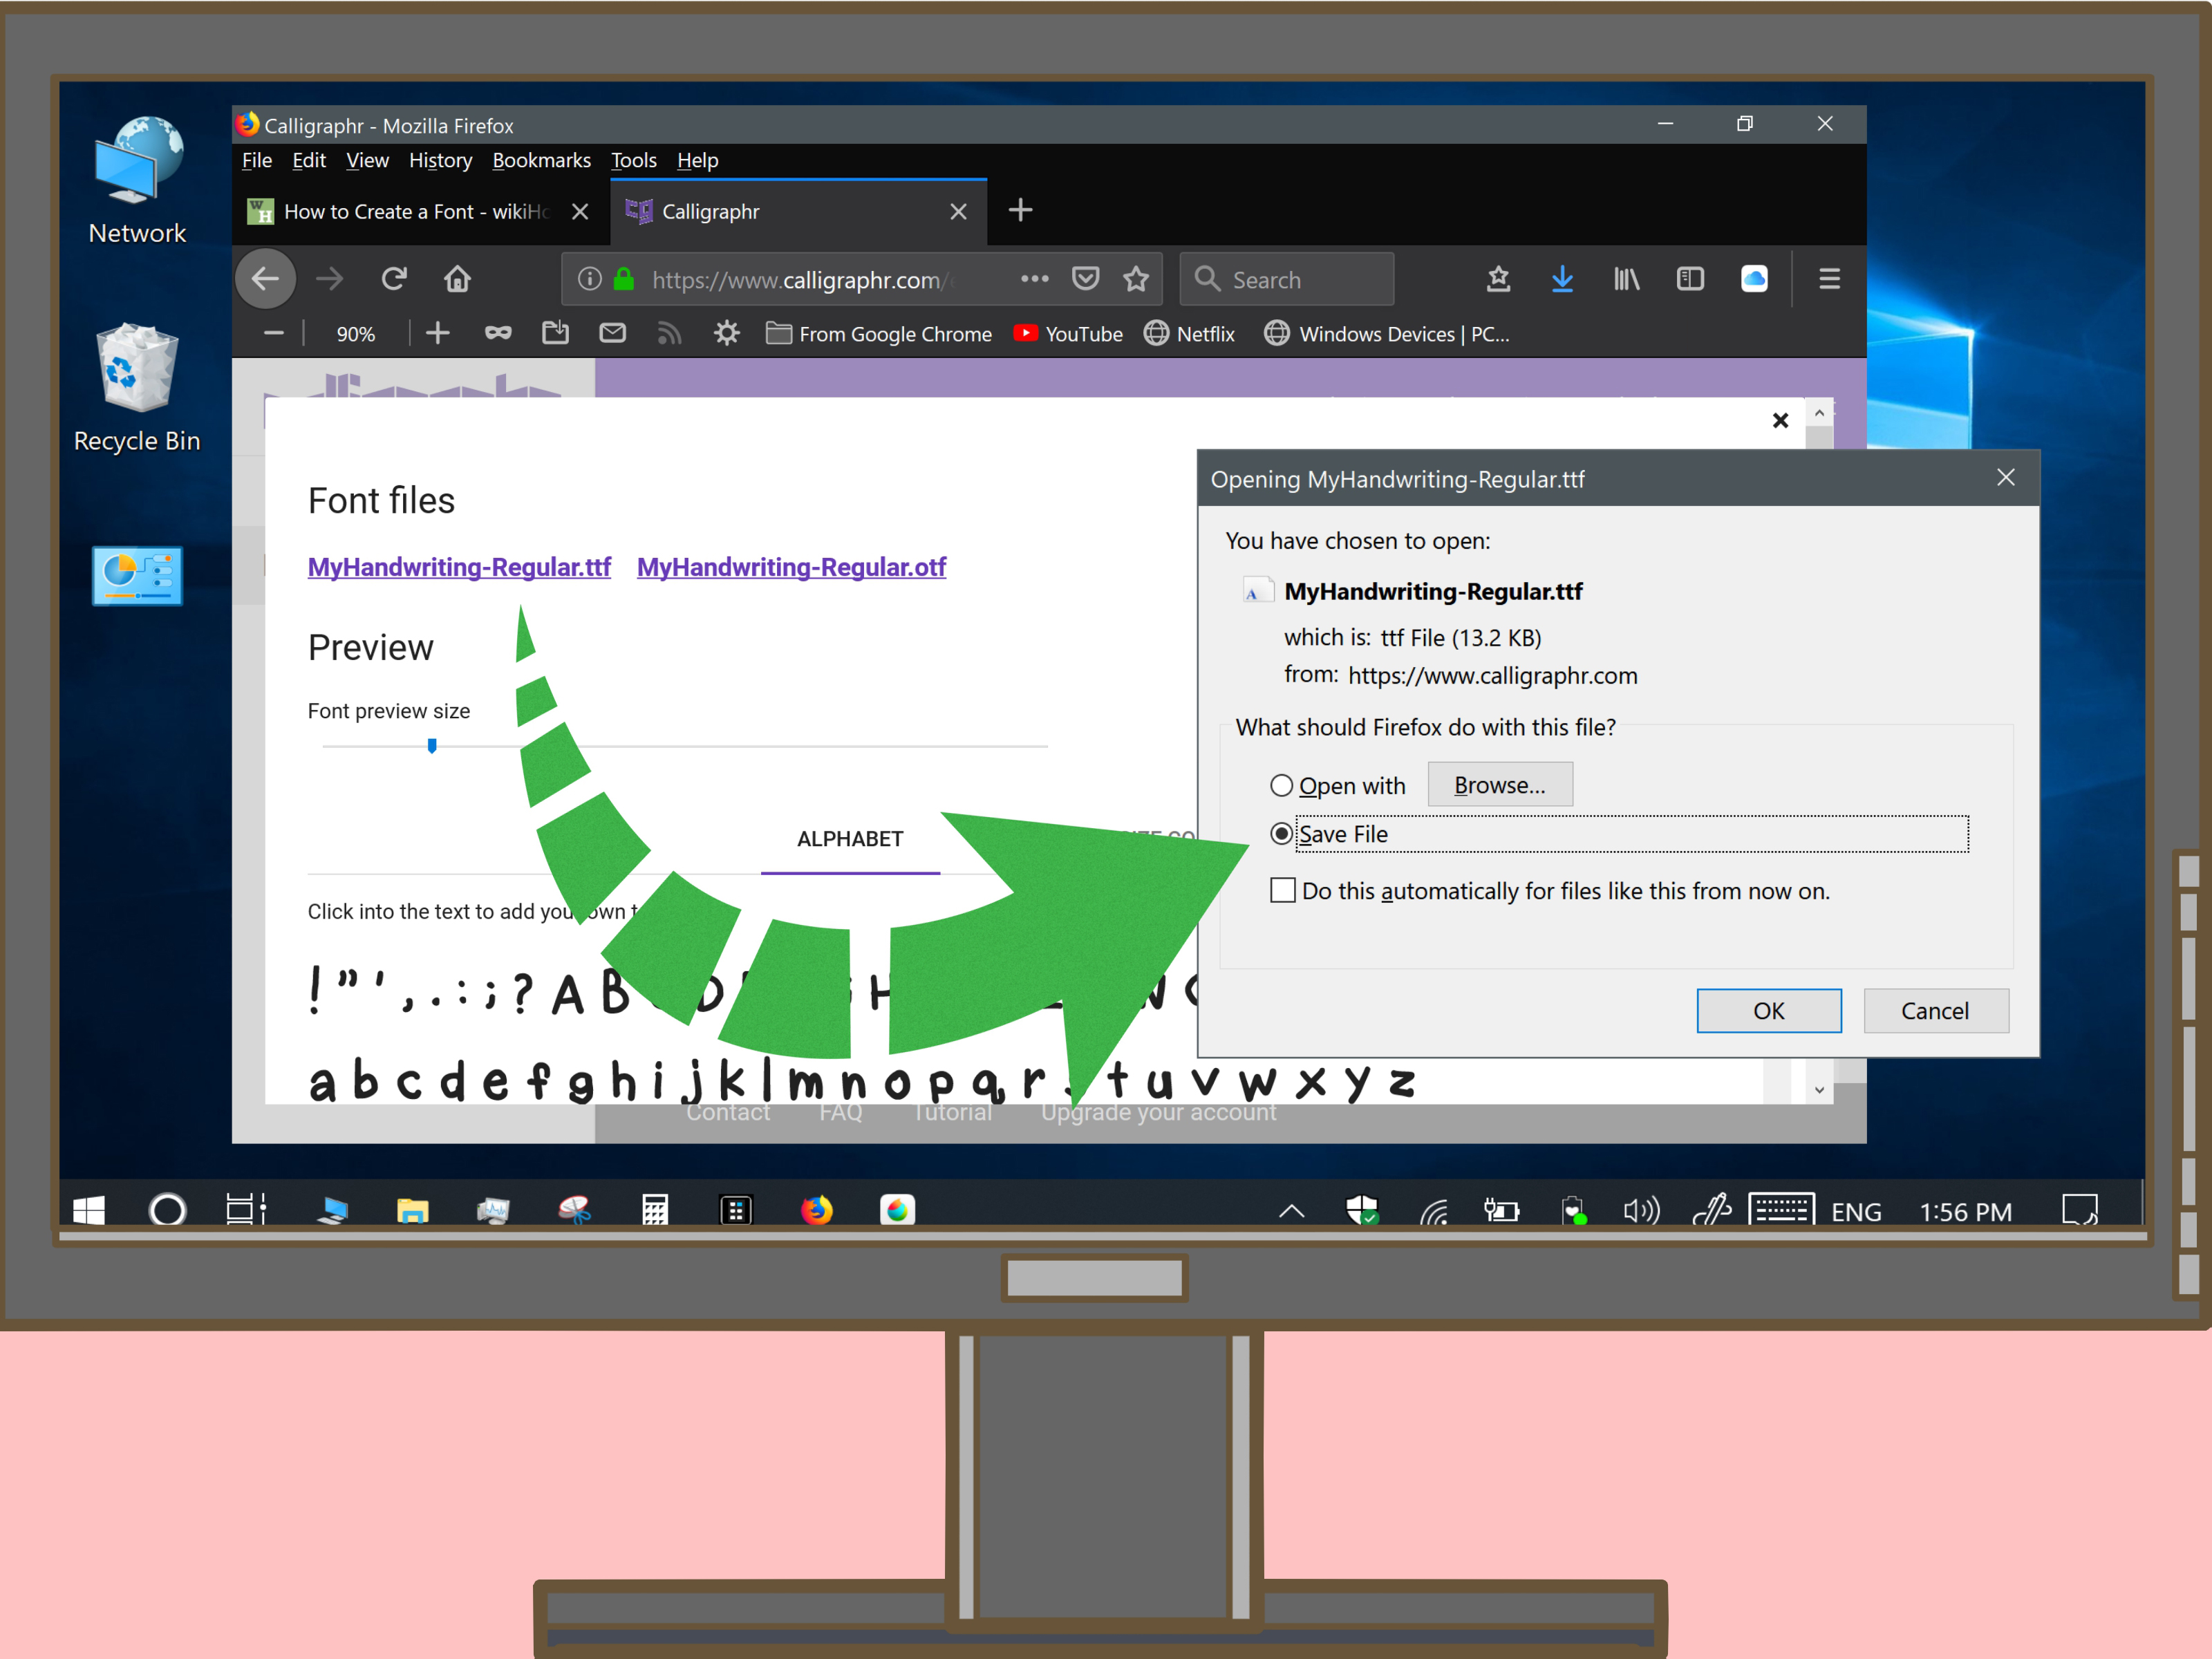Open the Network desktop icon
Viewport: 2212px width, 1659px height.
137,181
